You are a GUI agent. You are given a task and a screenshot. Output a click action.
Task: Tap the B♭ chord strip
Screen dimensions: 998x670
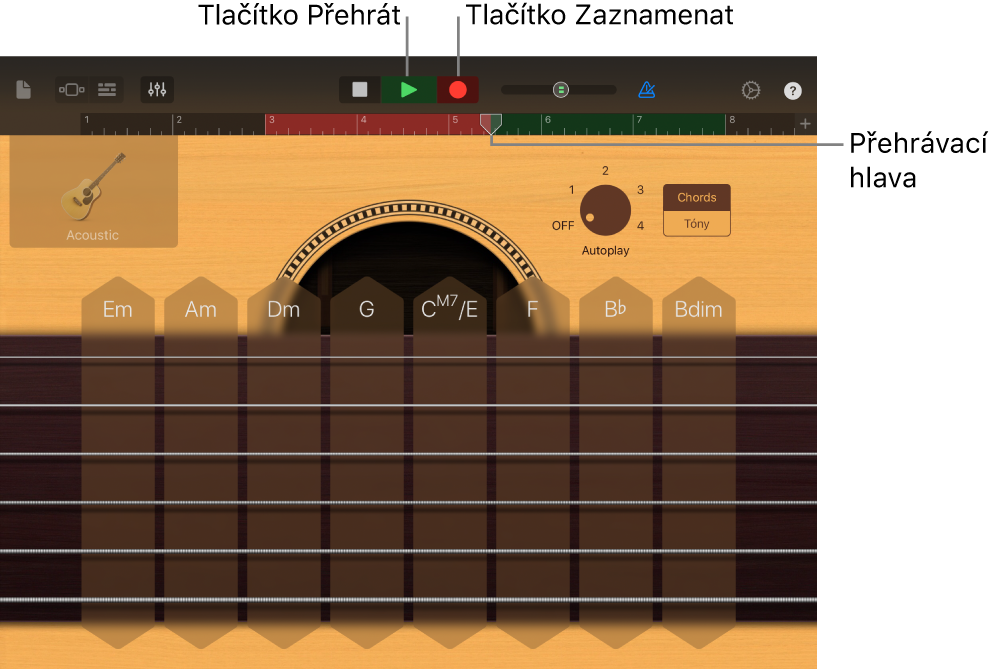(615, 463)
